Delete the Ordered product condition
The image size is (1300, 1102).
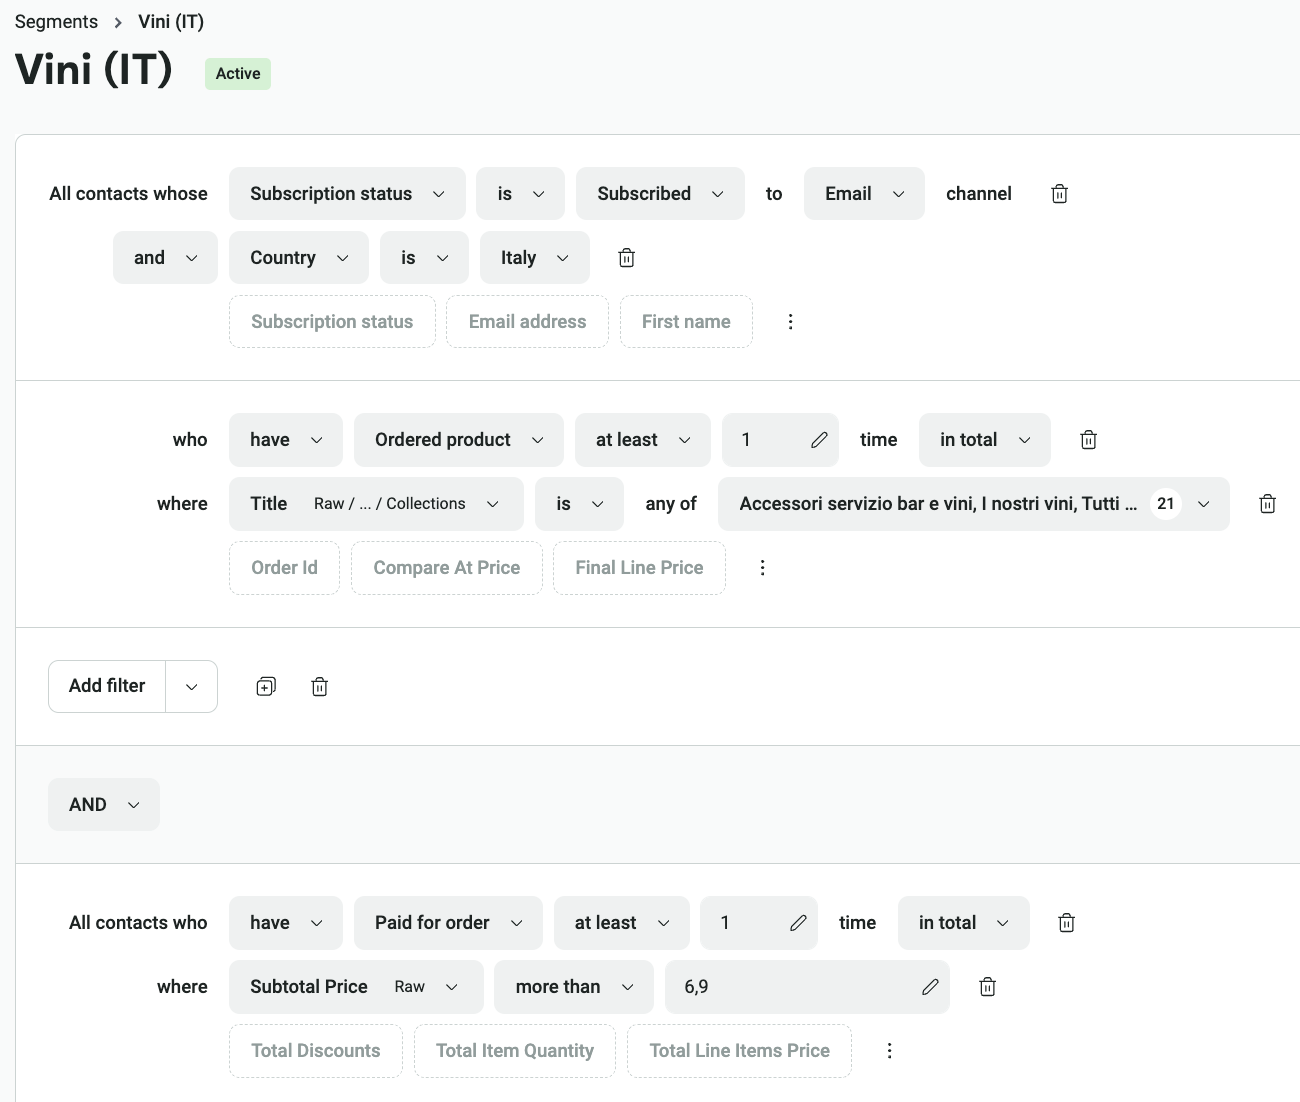(1088, 439)
